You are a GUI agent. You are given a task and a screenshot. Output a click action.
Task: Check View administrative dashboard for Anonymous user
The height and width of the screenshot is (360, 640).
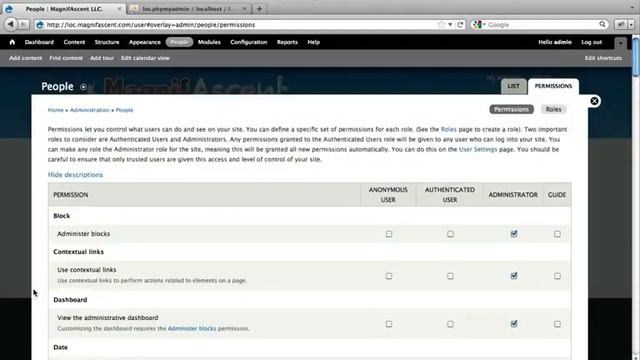point(389,324)
